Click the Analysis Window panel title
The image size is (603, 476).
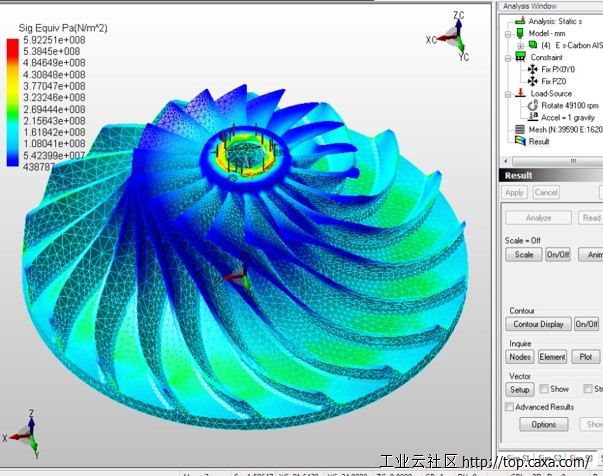coord(530,6)
